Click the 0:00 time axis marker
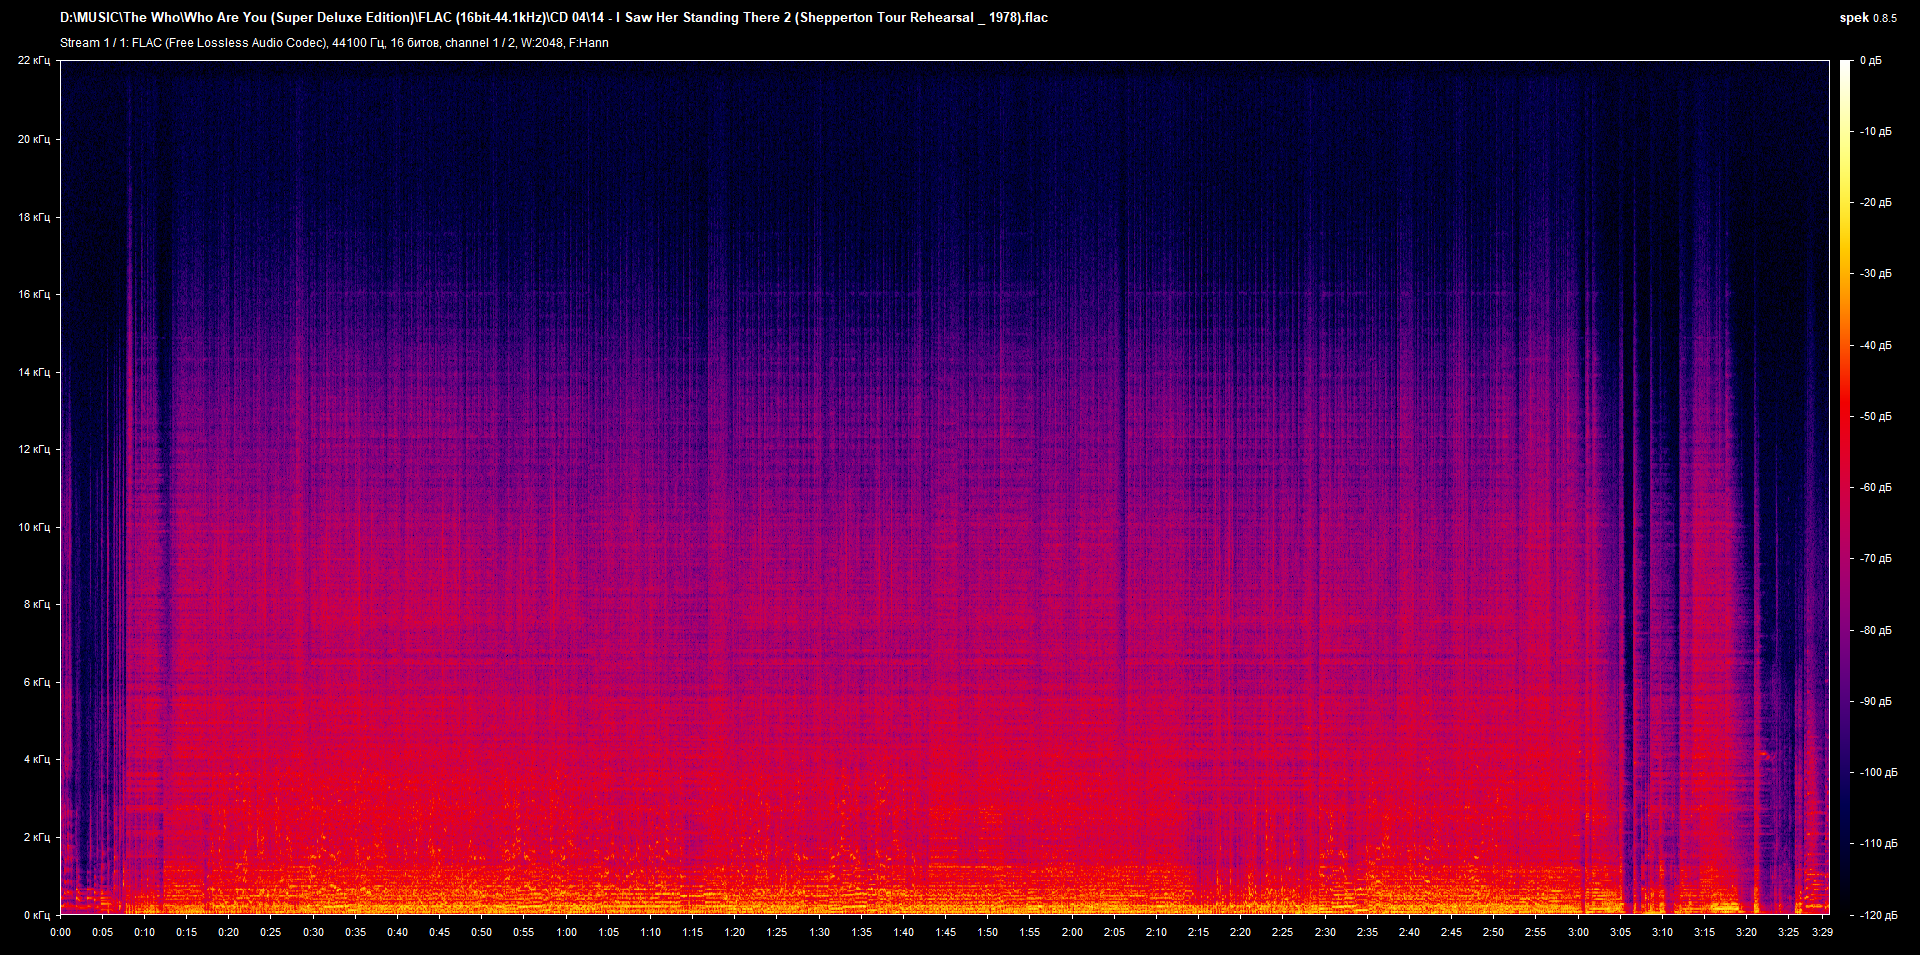This screenshot has width=1920, height=955. coord(61,932)
